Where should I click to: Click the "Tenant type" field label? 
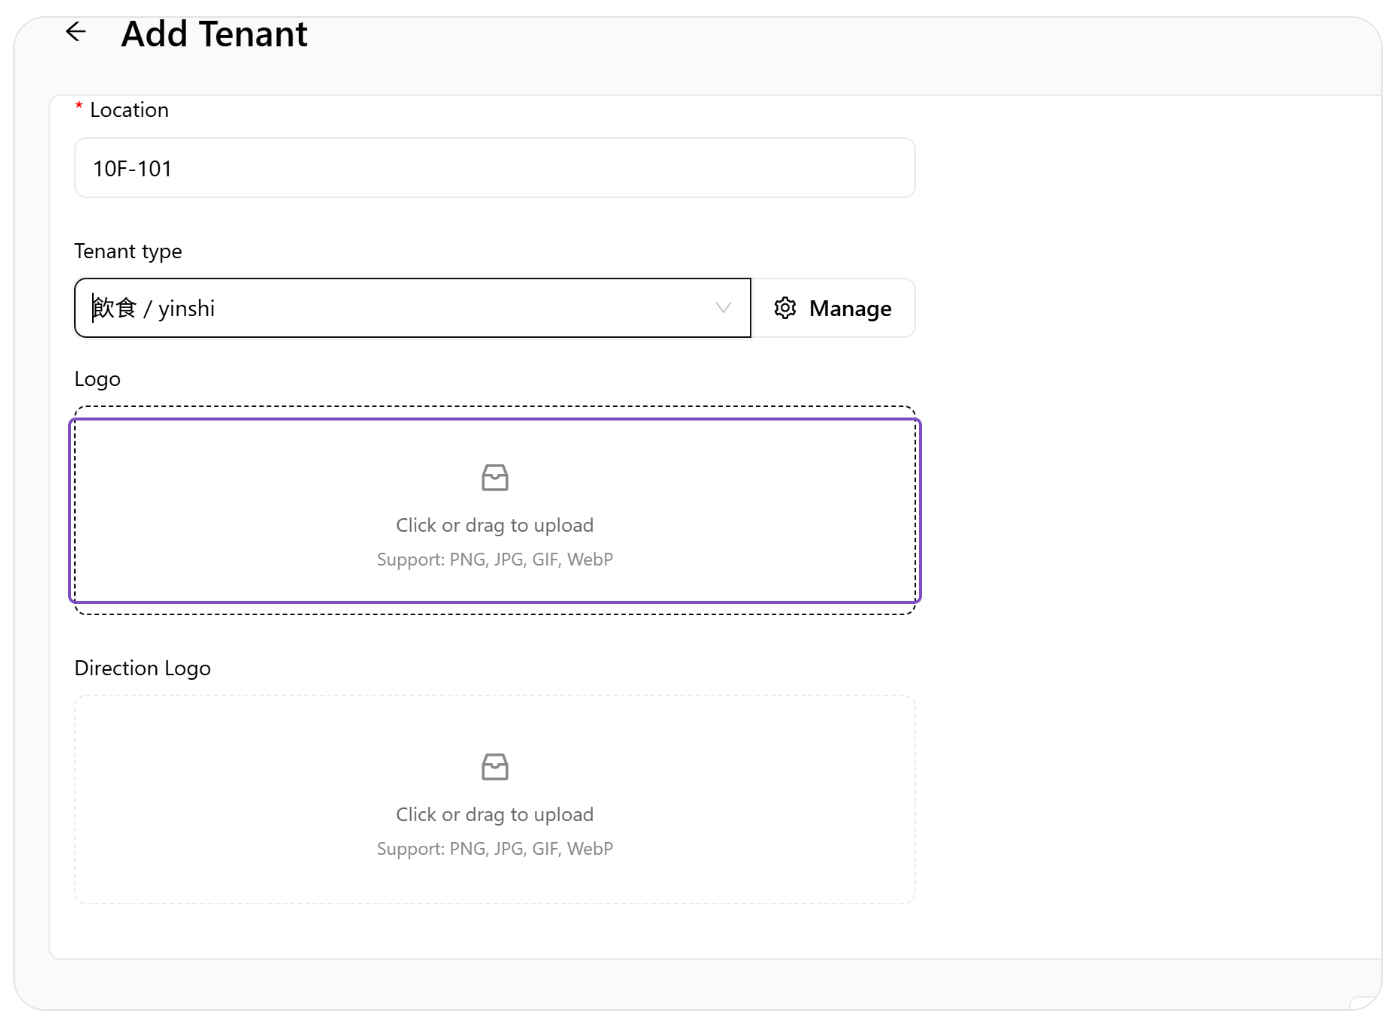(128, 251)
